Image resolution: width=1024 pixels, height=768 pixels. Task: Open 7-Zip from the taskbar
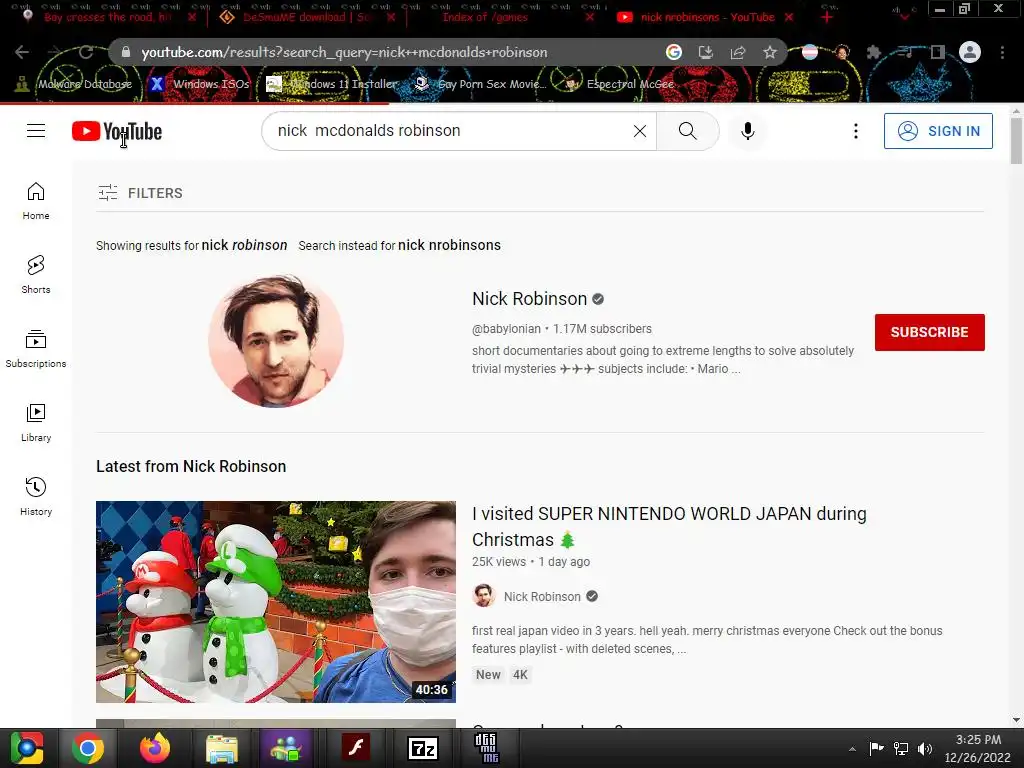pos(423,748)
